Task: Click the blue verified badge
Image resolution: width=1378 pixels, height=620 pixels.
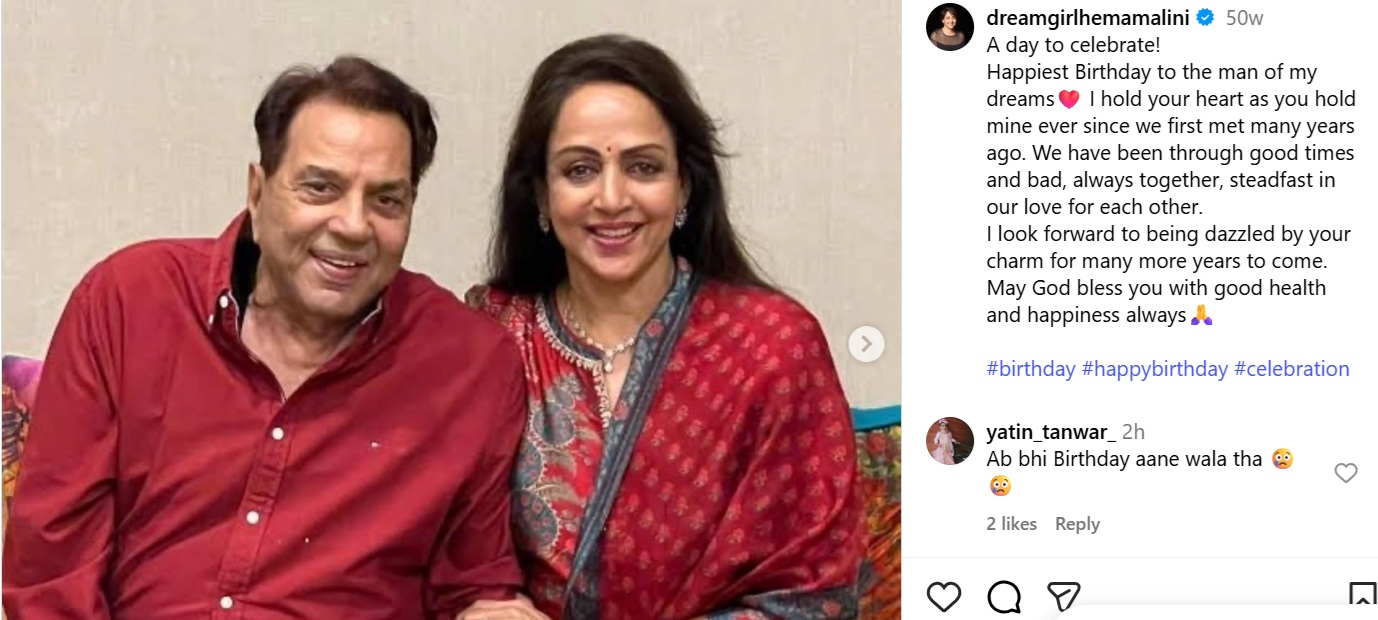Action: (1206, 18)
